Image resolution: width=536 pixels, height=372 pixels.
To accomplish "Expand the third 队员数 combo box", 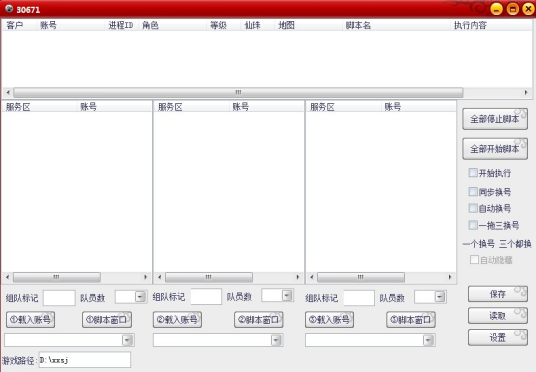I will 440,297.
